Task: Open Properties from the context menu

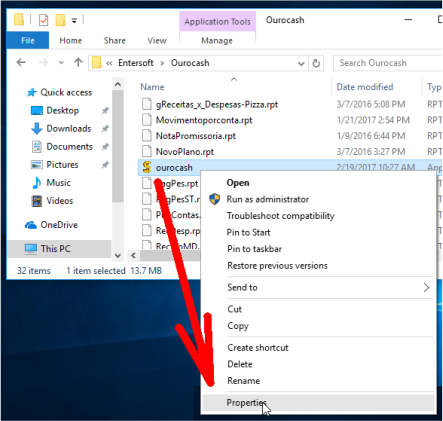Action: [318, 403]
